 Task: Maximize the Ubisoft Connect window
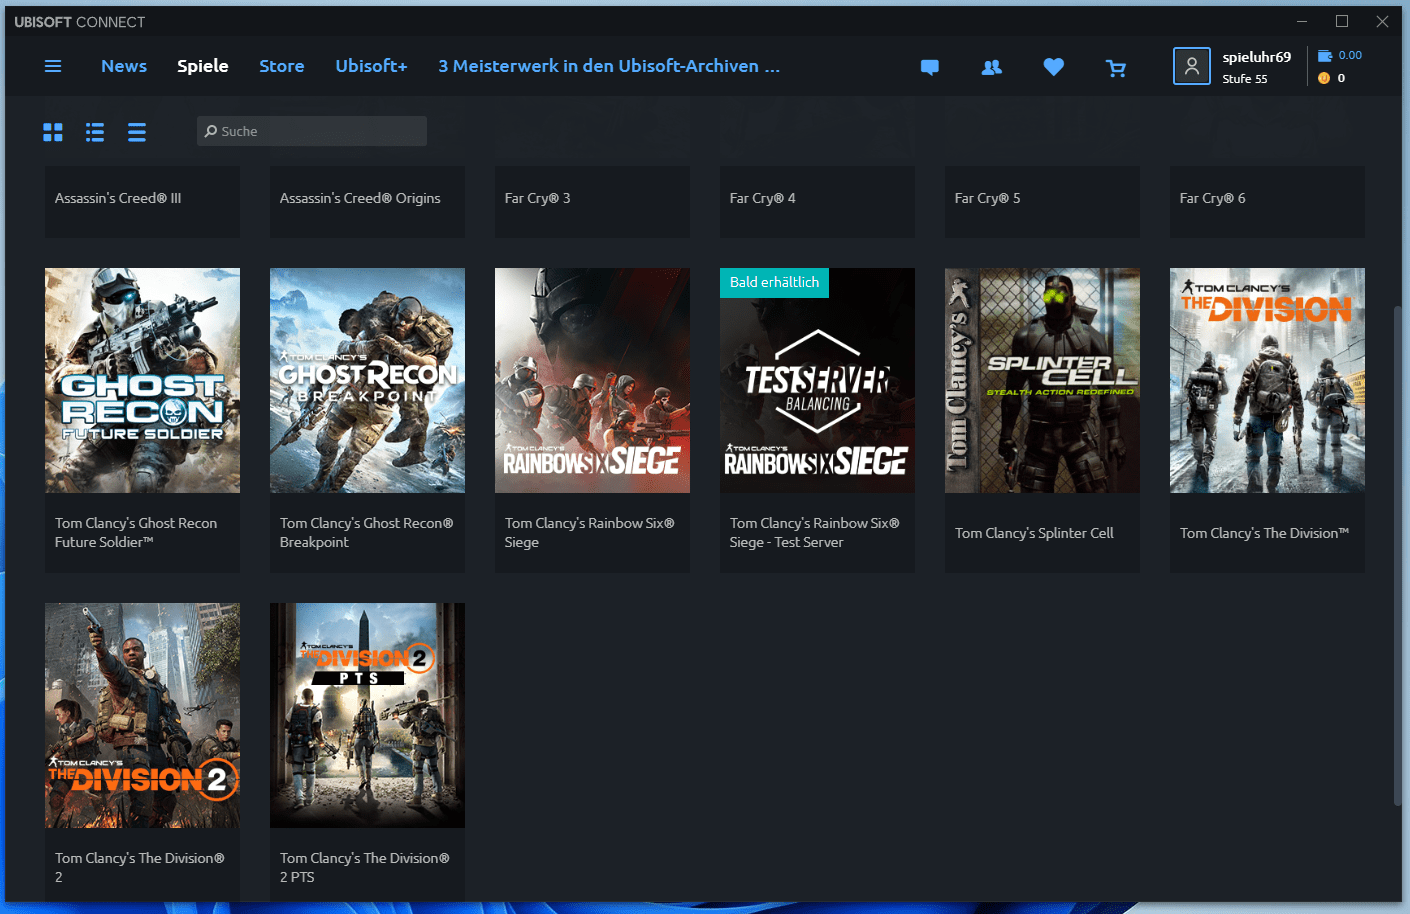(x=1342, y=21)
